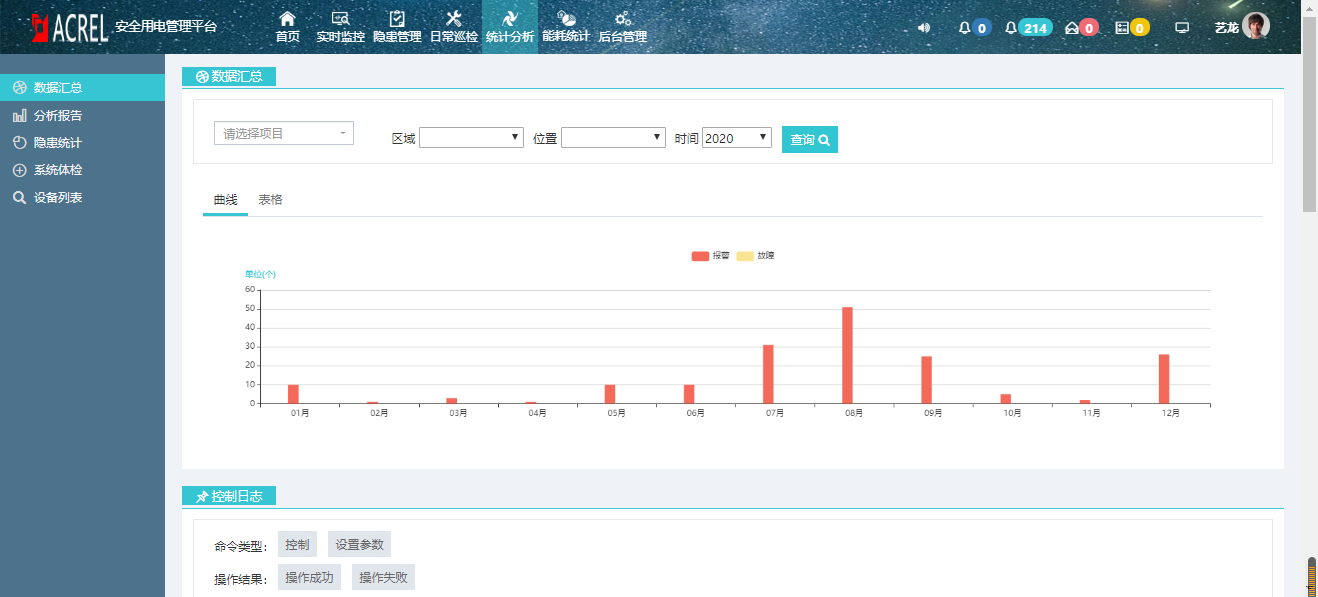Click the 08月 alarm bar in chart
The image size is (1318, 597).
coord(847,355)
